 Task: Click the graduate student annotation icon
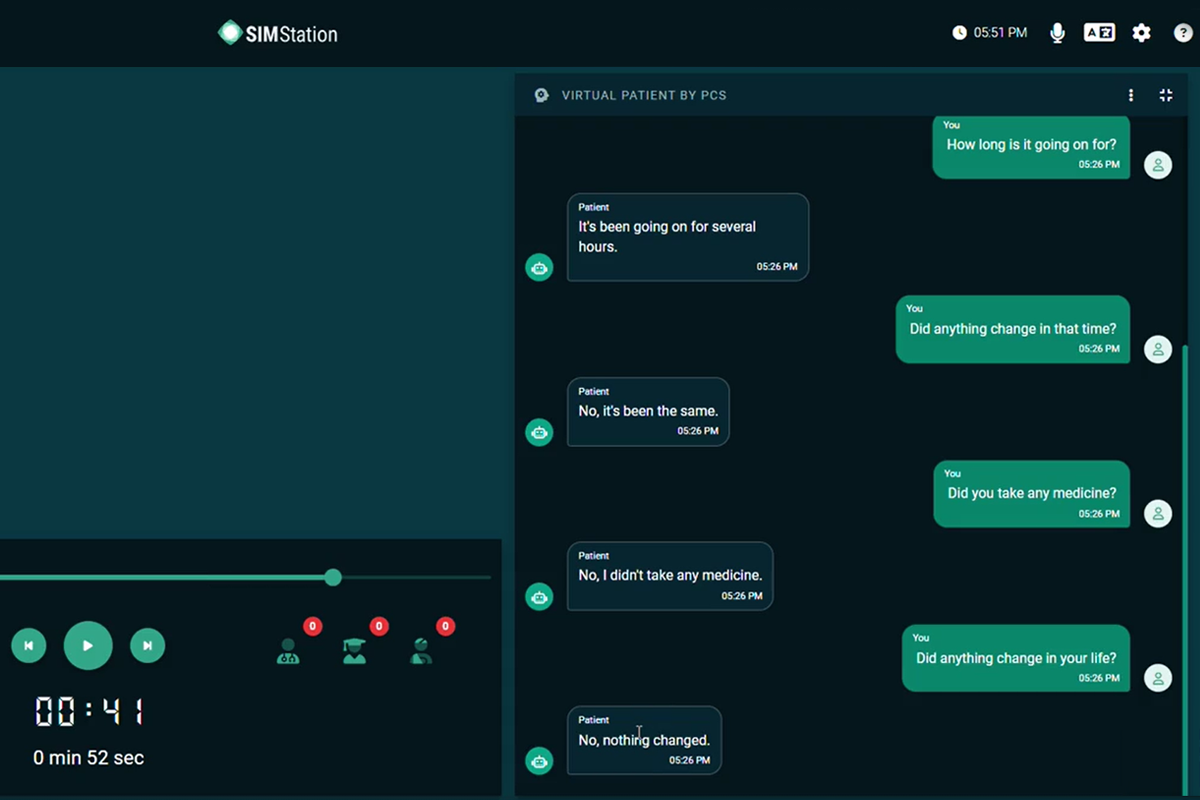[x=354, y=651]
